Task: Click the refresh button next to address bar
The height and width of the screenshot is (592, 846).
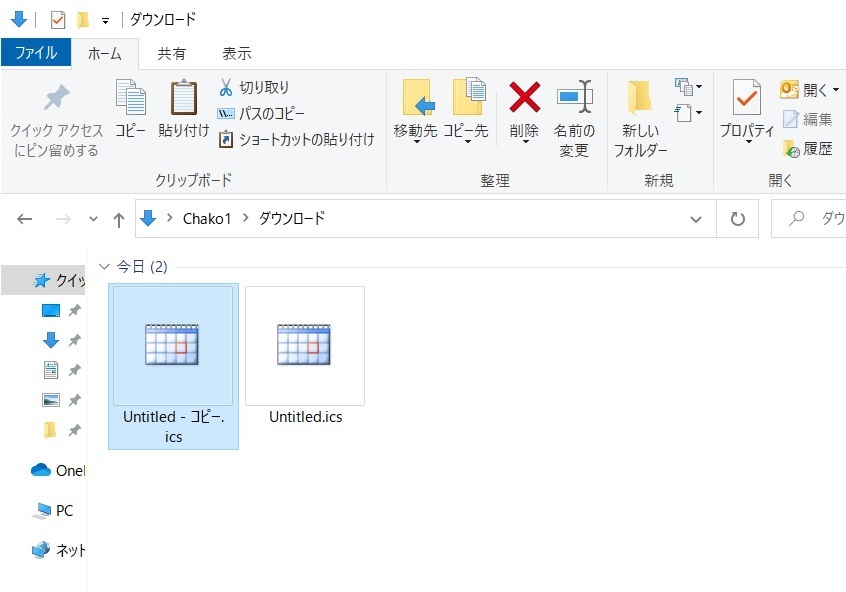Action: pyautogui.click(x=738, y=219)
